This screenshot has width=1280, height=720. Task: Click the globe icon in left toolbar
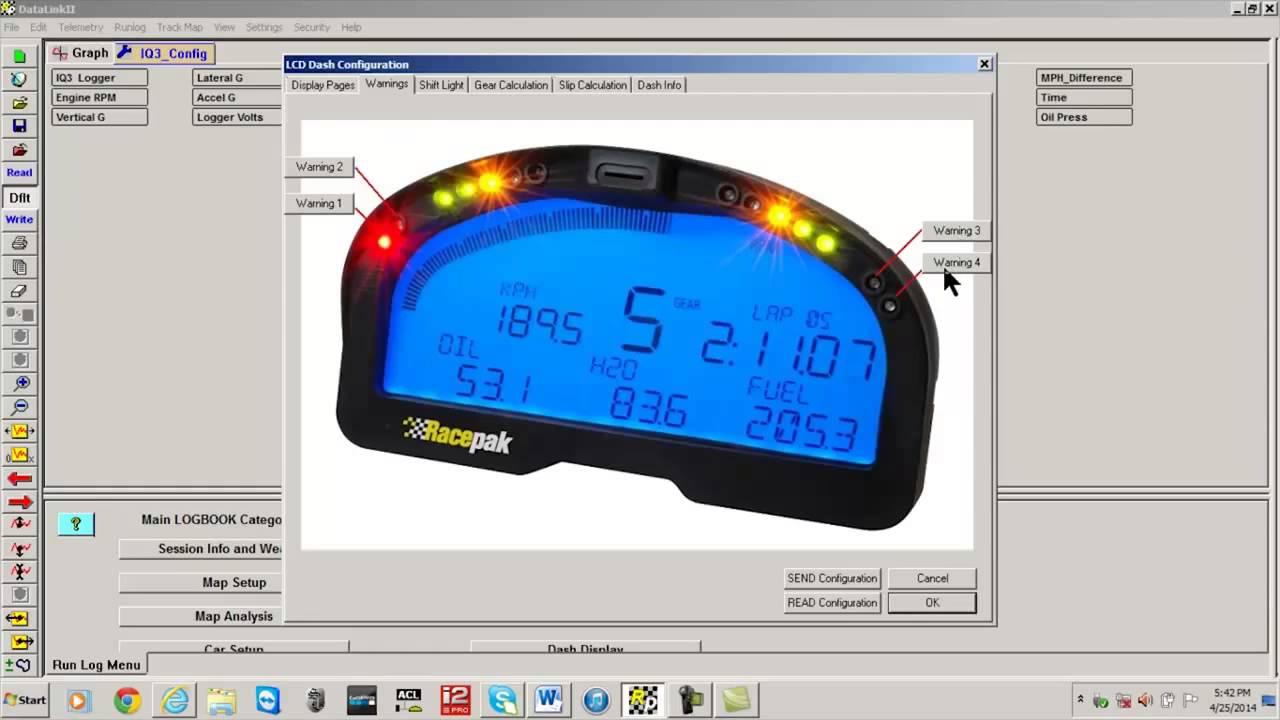(19, 79)
